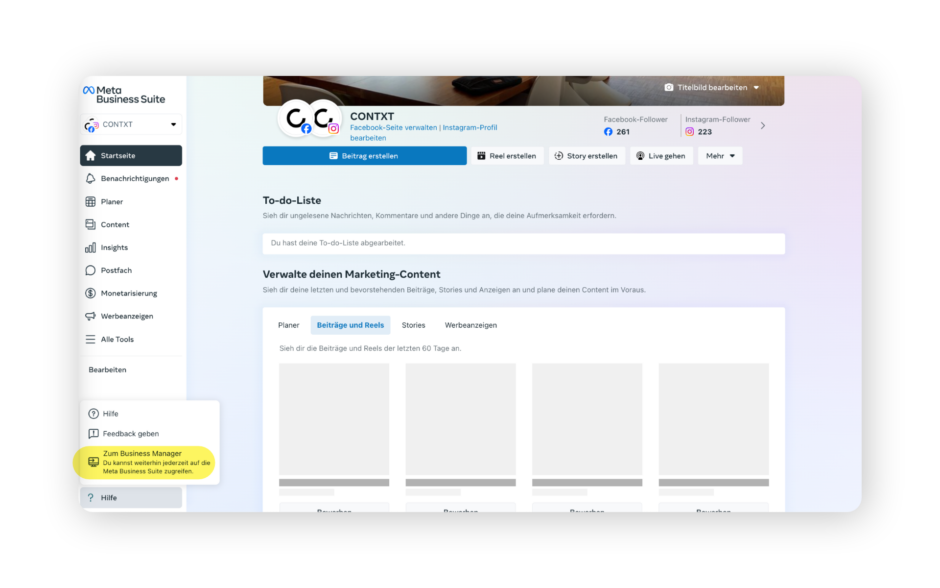This screenshot has width=940, height=588.
Task: Switch to the Stories tab
Action: tap(413, 325)
